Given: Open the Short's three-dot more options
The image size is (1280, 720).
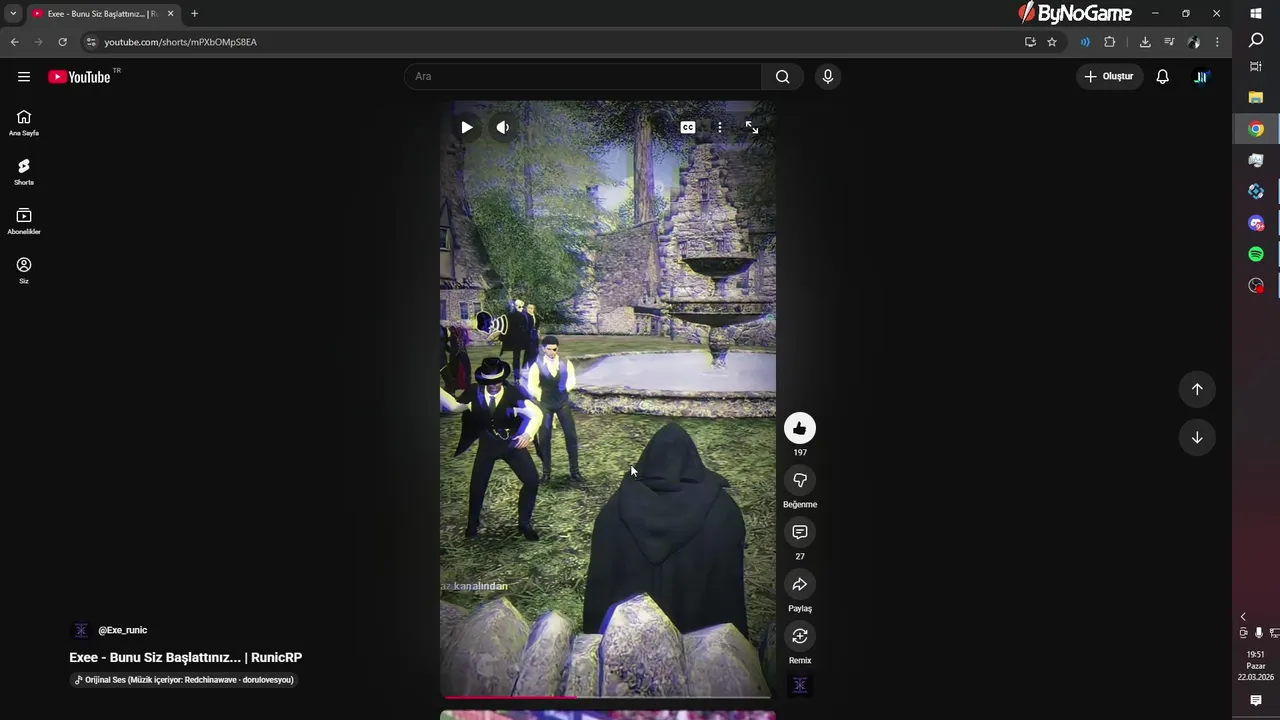Looking at the screenshot, I should [x=719, y=127].
